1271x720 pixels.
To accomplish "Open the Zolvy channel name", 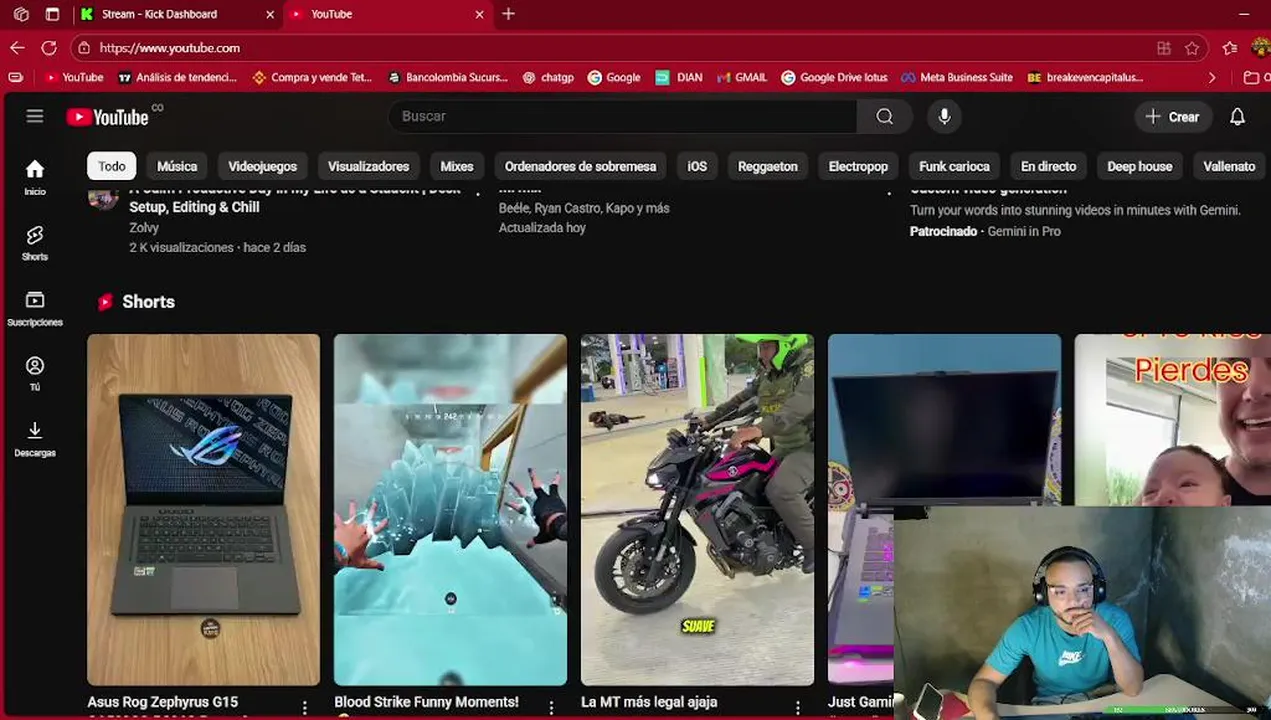I will 144,228.
